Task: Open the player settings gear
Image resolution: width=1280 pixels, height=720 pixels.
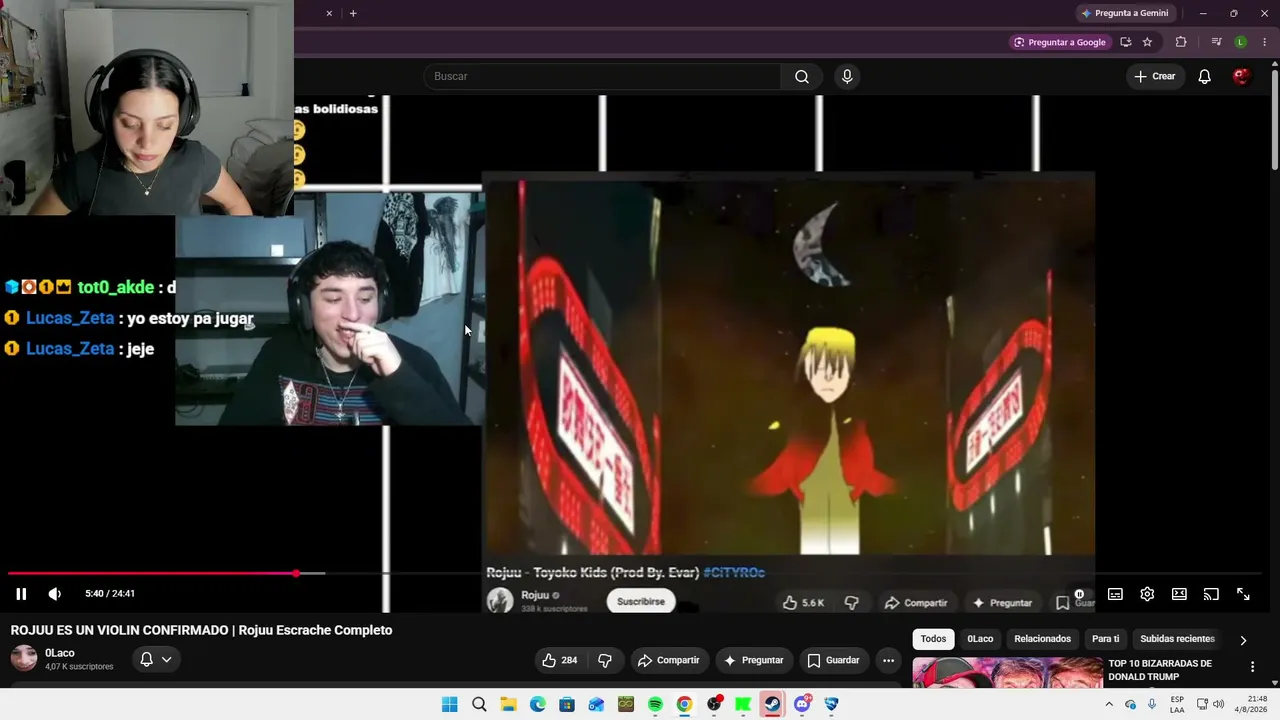Action: 1147,594
